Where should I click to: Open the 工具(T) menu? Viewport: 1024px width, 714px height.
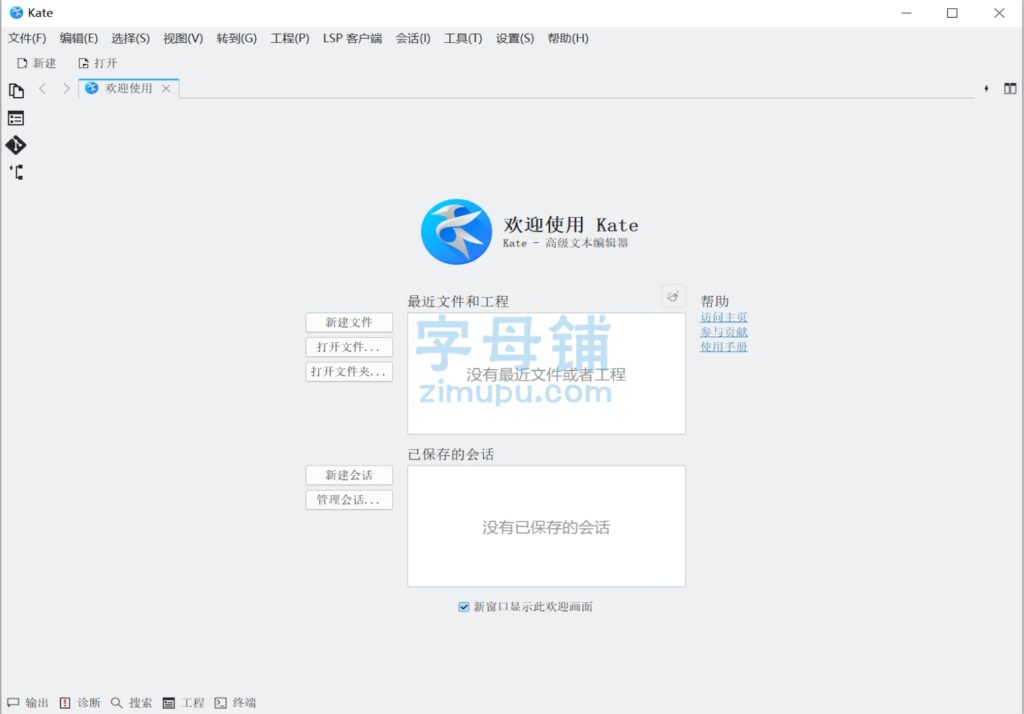coord(463,38)
